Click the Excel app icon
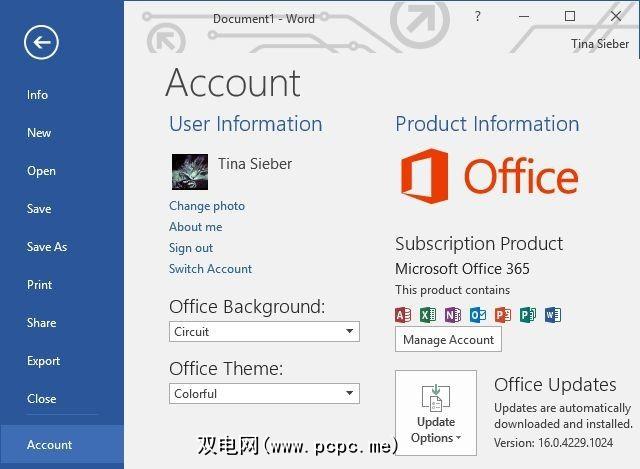This screenshot has width=640, height=469. tap(428, 315)
